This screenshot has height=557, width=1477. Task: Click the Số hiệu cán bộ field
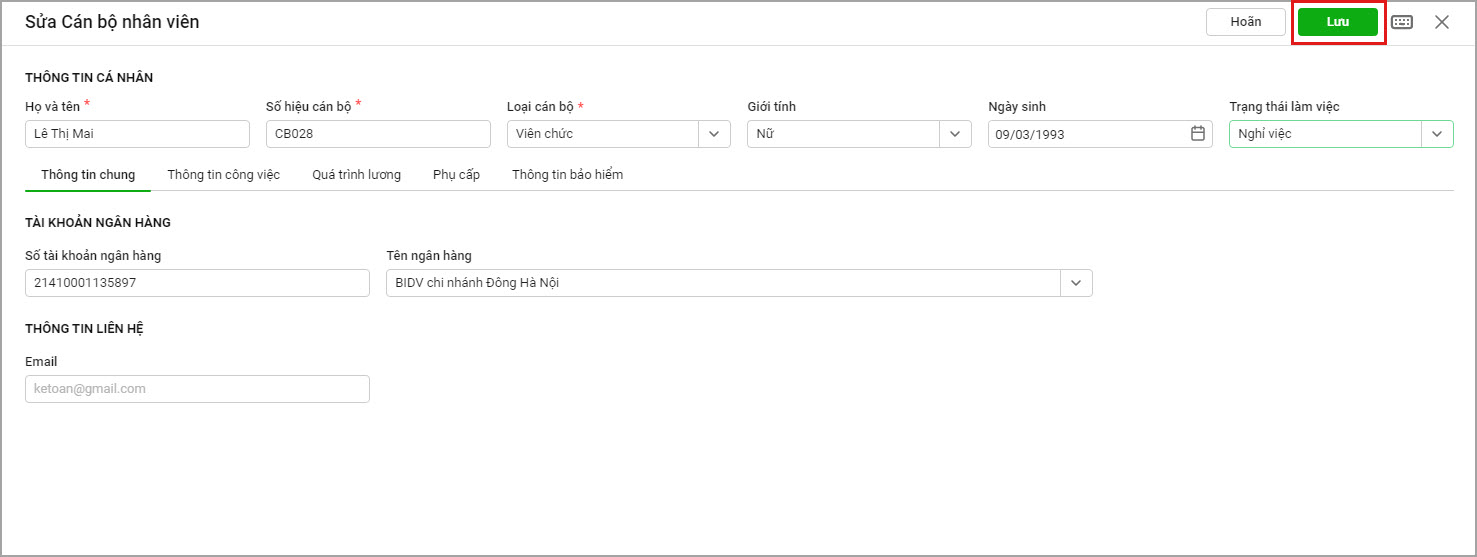(x=378, y=134)
